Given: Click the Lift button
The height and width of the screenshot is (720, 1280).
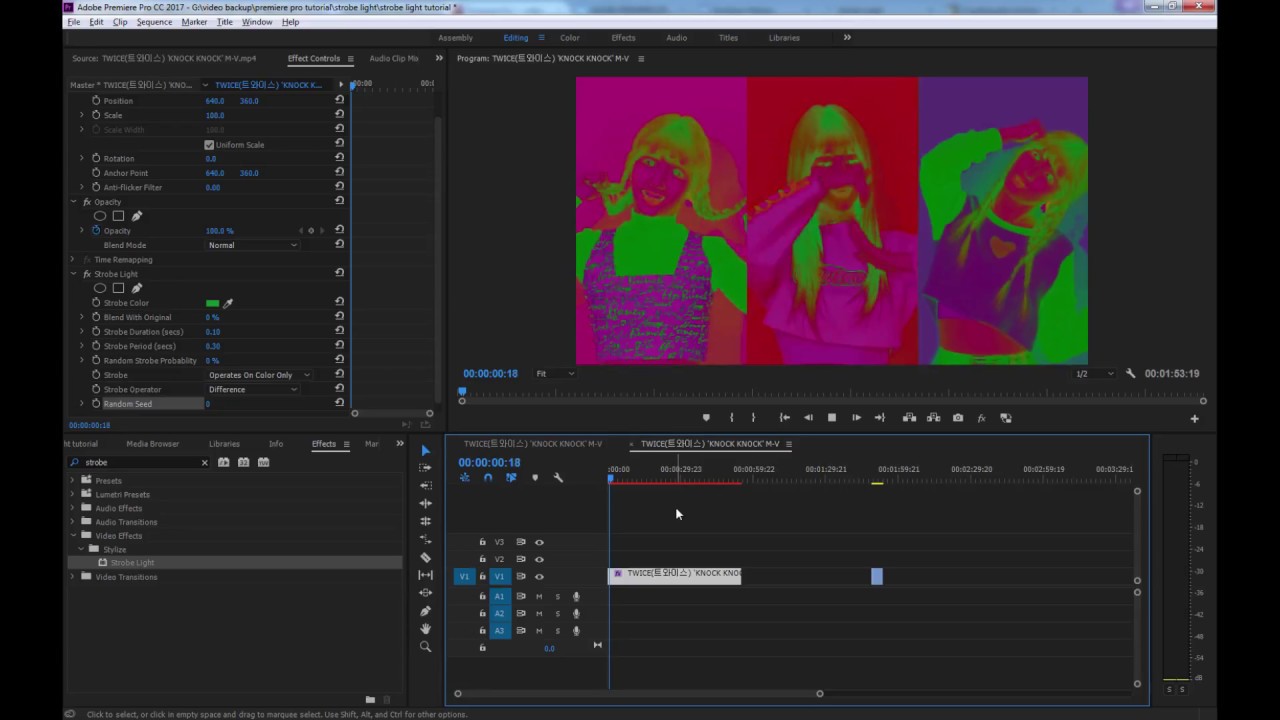Looking at the screenshot, I should pyautogui.click(x=909, y=418).
